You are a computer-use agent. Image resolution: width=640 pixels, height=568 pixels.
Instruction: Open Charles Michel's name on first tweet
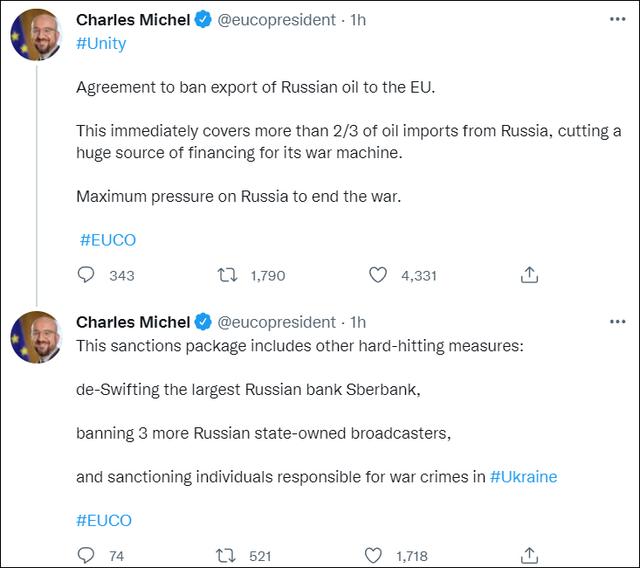click(x=133, y=21)
